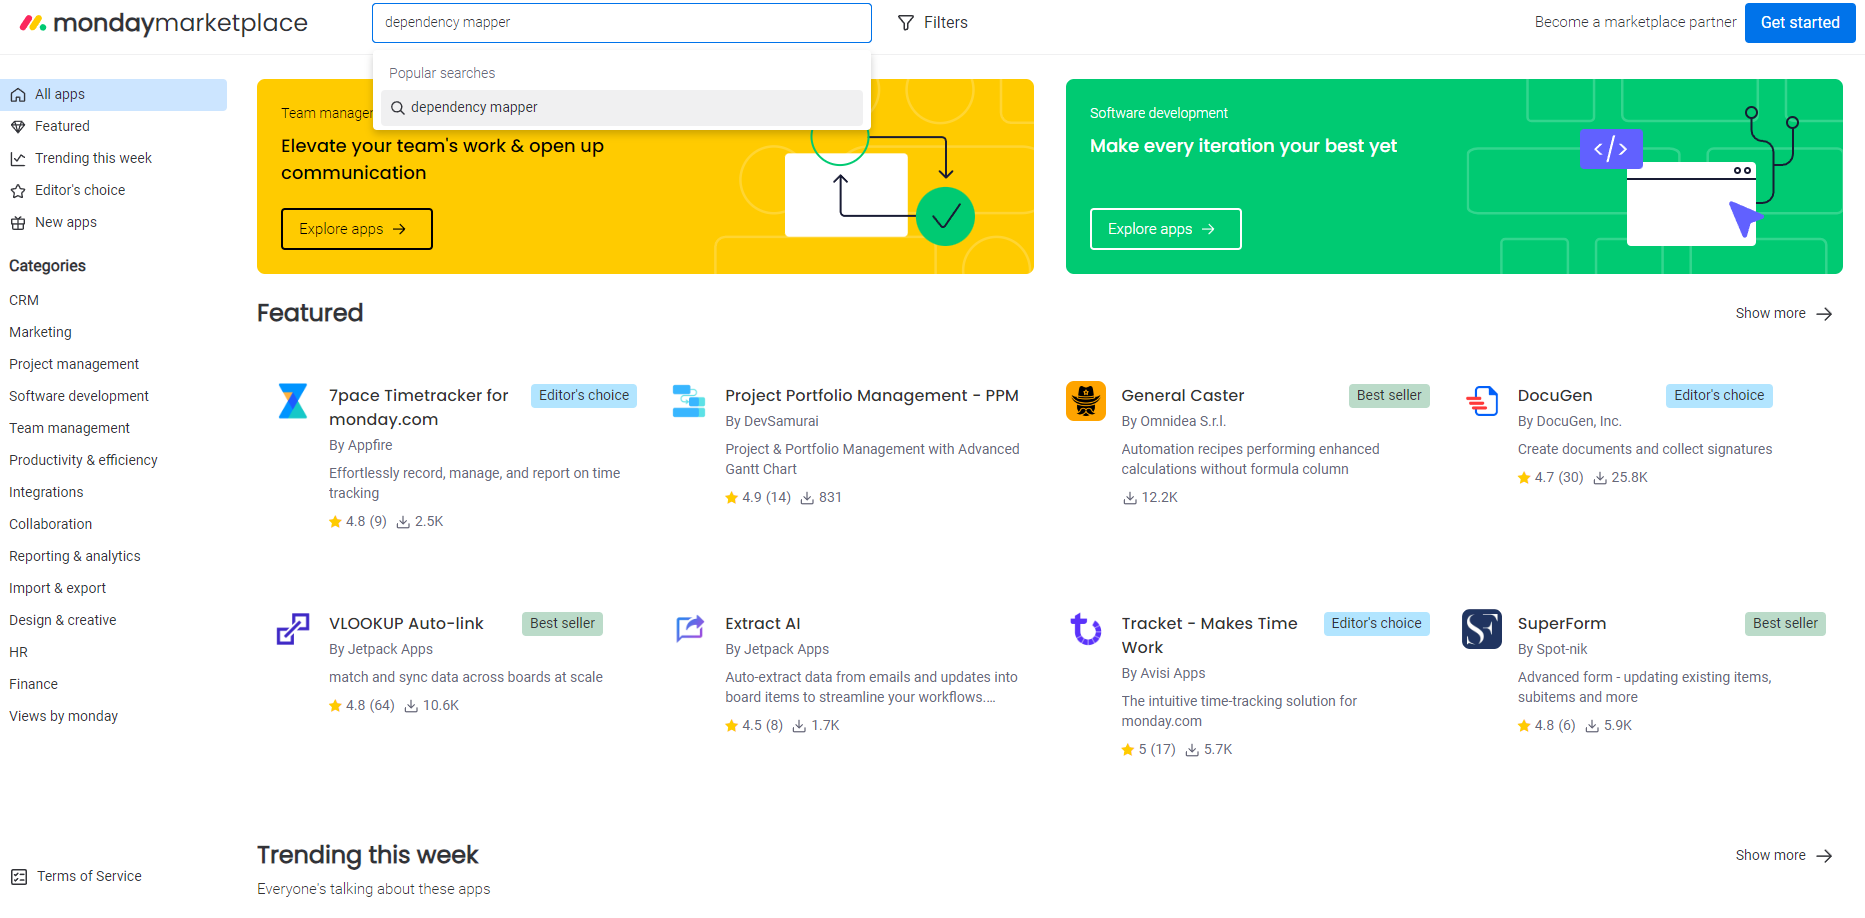Click the gift icon next to New apps
The width and height of the screenshot is (1865, 918).
18,222
